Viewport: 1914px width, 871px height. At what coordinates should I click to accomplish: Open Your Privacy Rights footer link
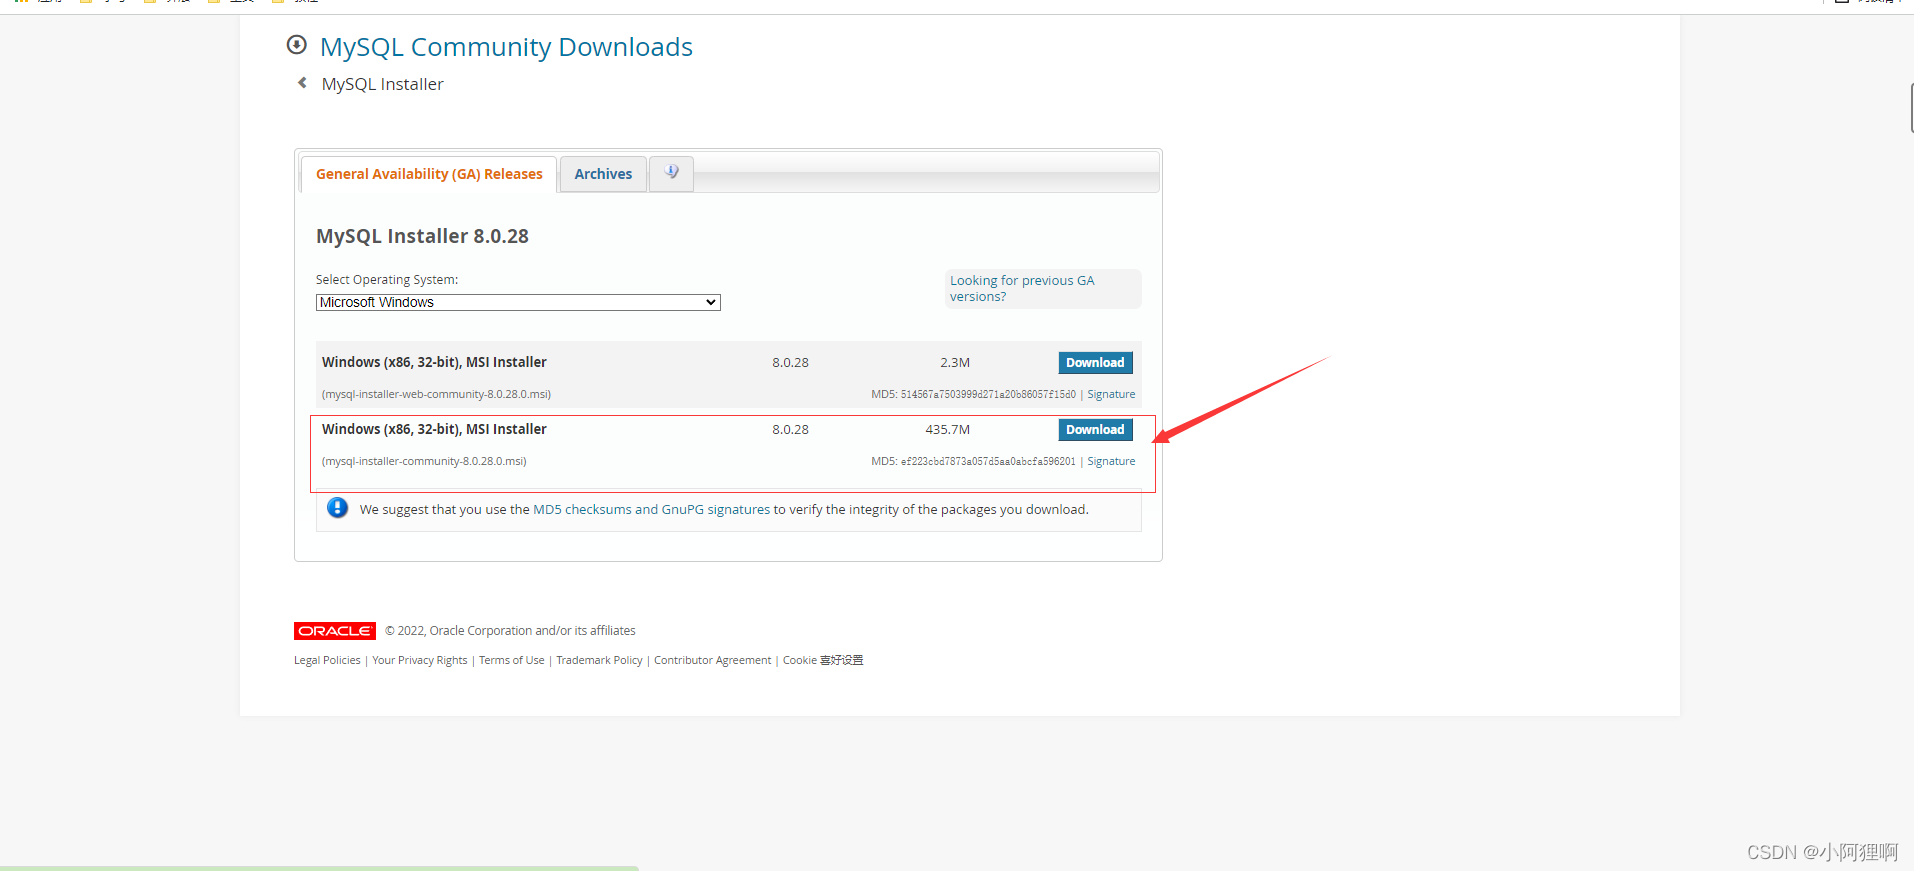pos(420,660)
